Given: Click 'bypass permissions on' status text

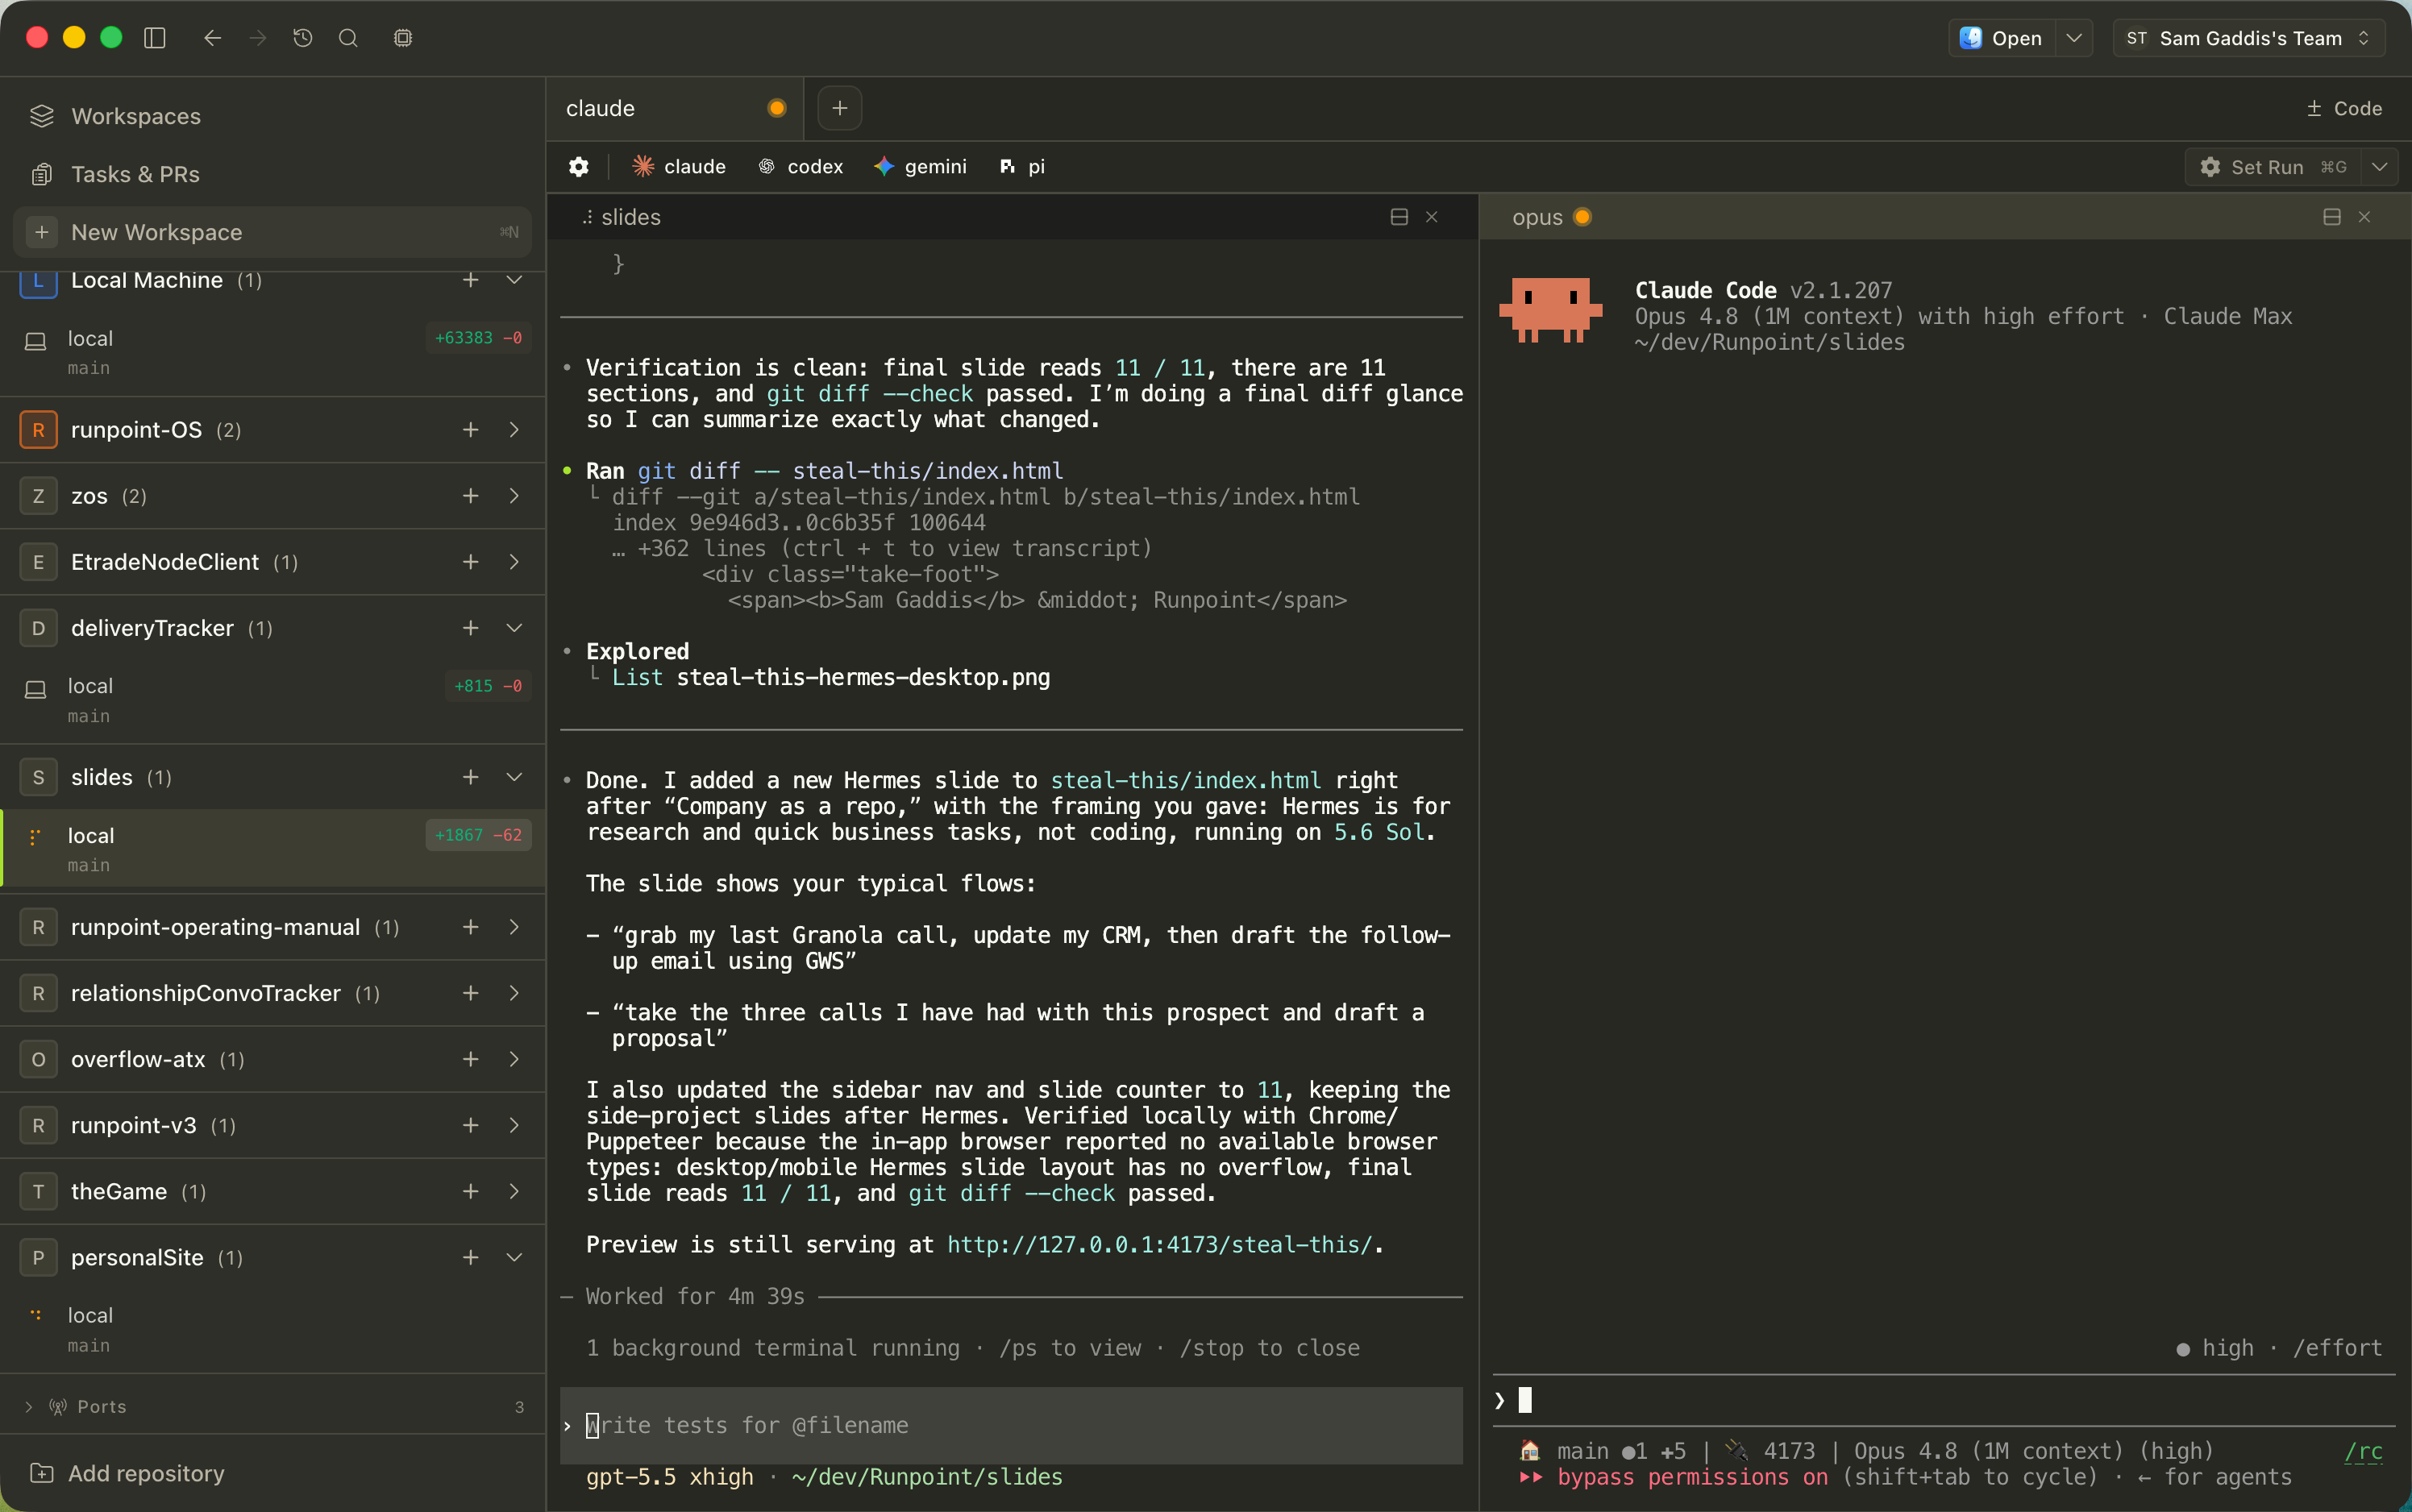Looking at the screenshot, I should coord(1692,1477).
